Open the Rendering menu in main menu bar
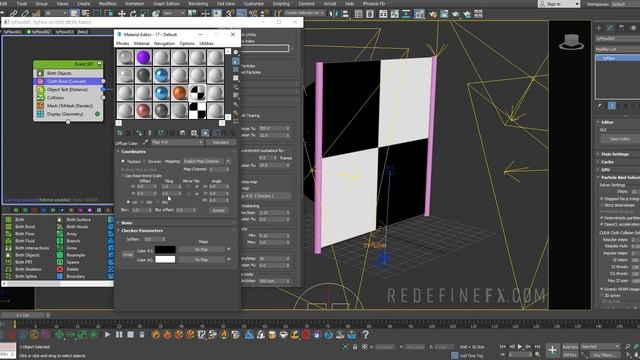This screenshot has width=640, height=360. 198,4
